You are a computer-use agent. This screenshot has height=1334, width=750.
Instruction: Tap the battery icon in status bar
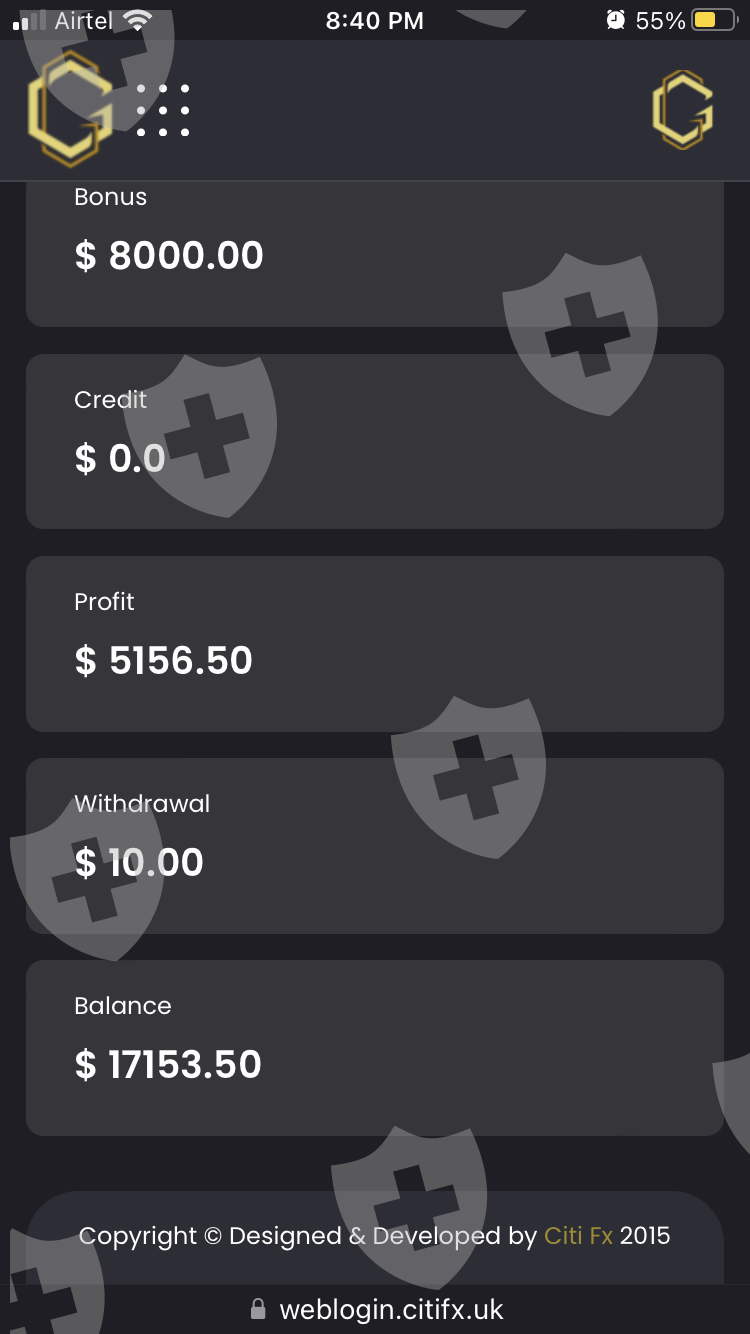tap(714, 20)
